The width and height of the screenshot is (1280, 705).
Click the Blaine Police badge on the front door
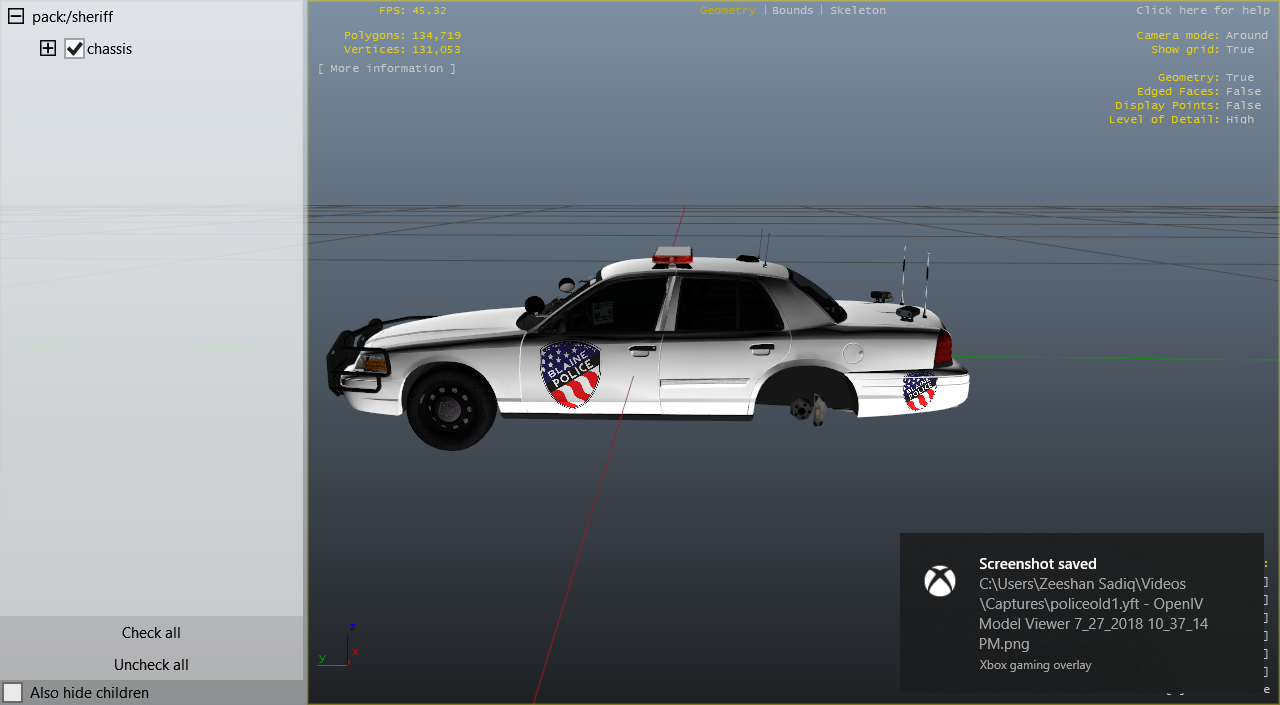click(x=569, y=375)
